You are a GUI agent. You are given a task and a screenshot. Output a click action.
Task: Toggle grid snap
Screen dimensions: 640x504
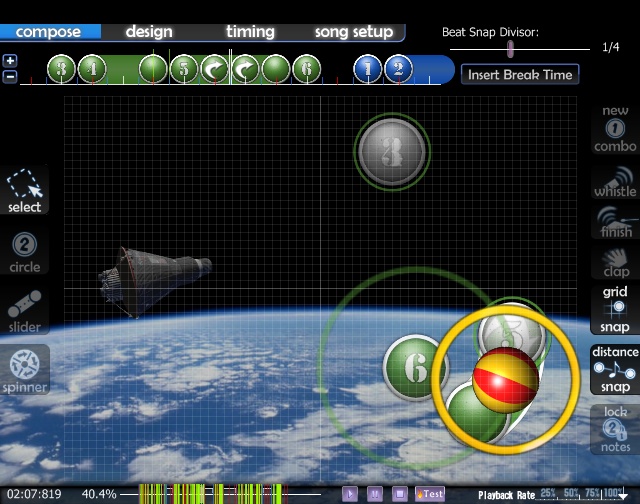coord(615,309)
